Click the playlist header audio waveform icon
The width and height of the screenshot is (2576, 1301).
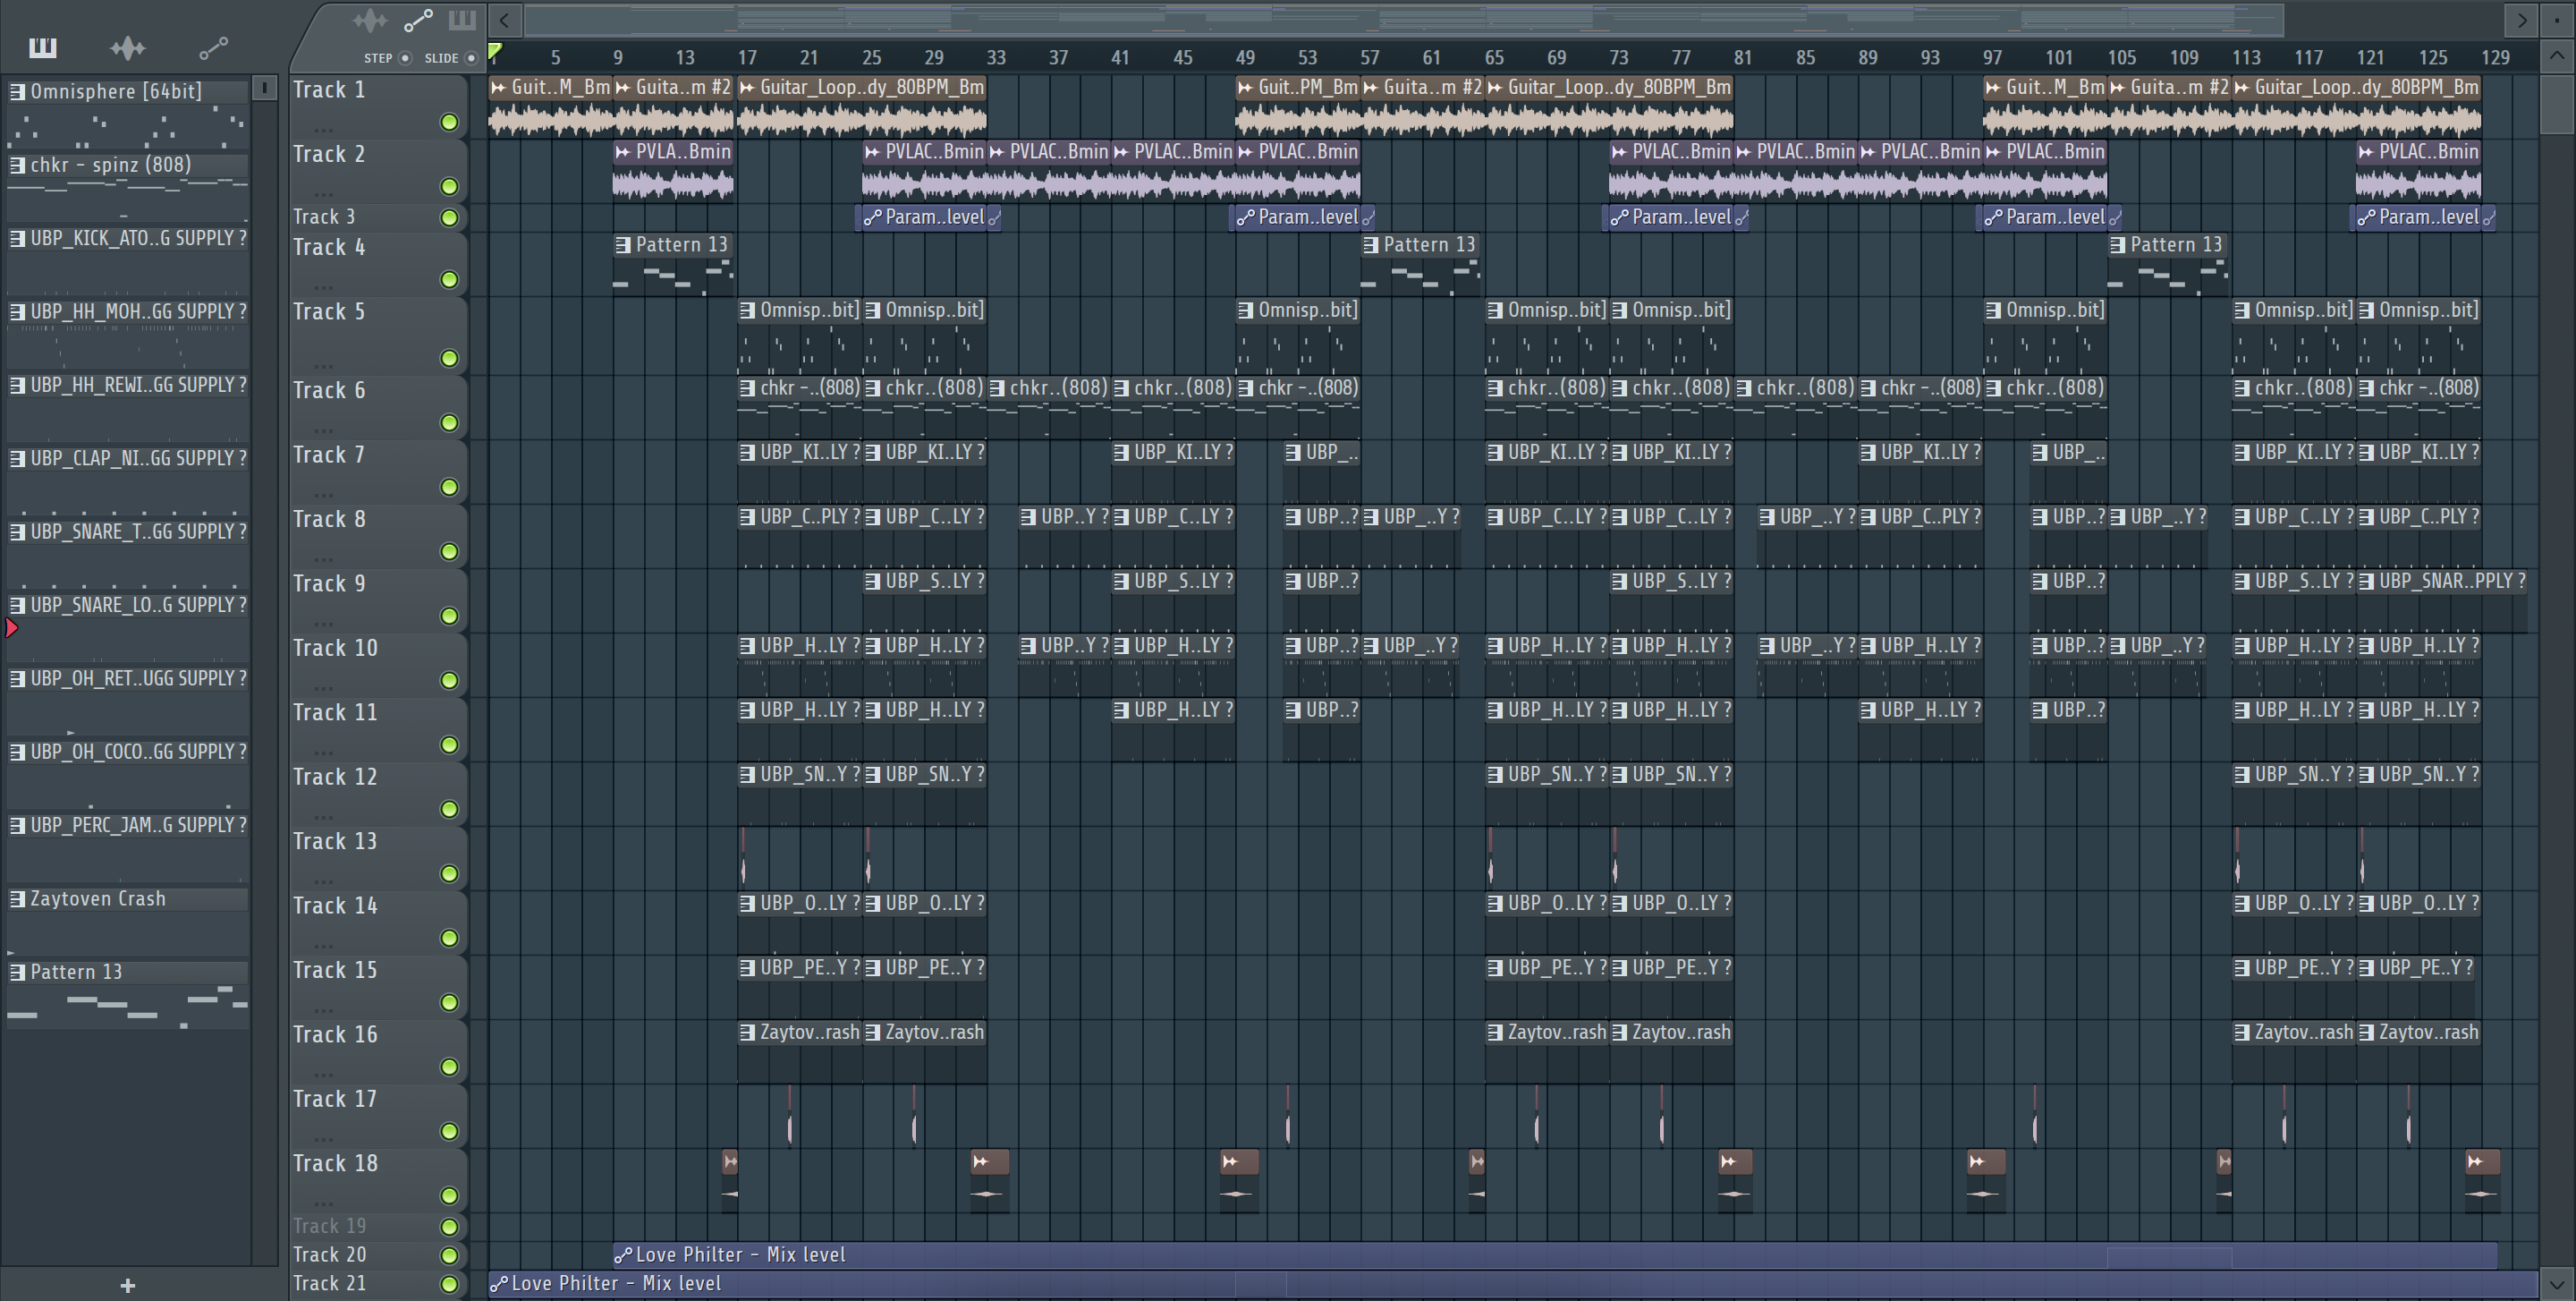coord(369,20)
